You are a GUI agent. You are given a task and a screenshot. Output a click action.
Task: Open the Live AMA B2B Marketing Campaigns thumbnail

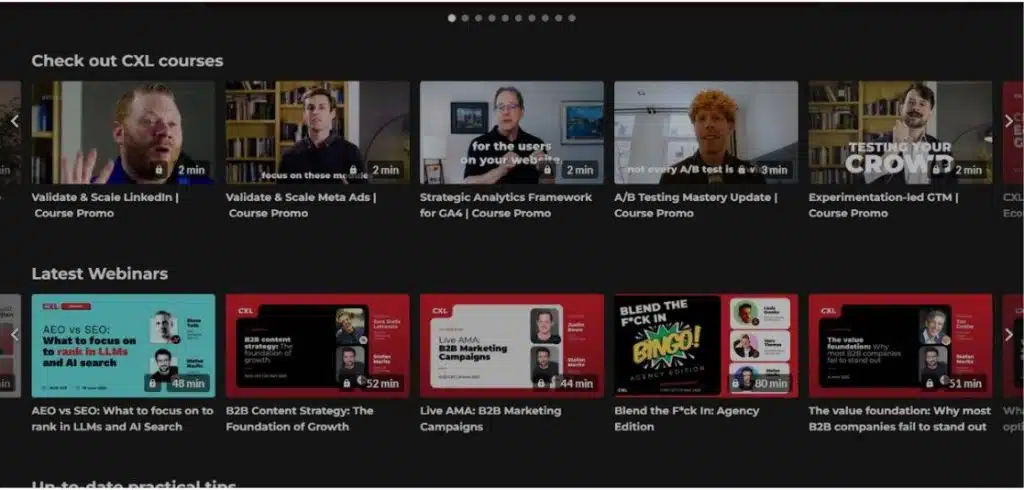click(511, 346)
